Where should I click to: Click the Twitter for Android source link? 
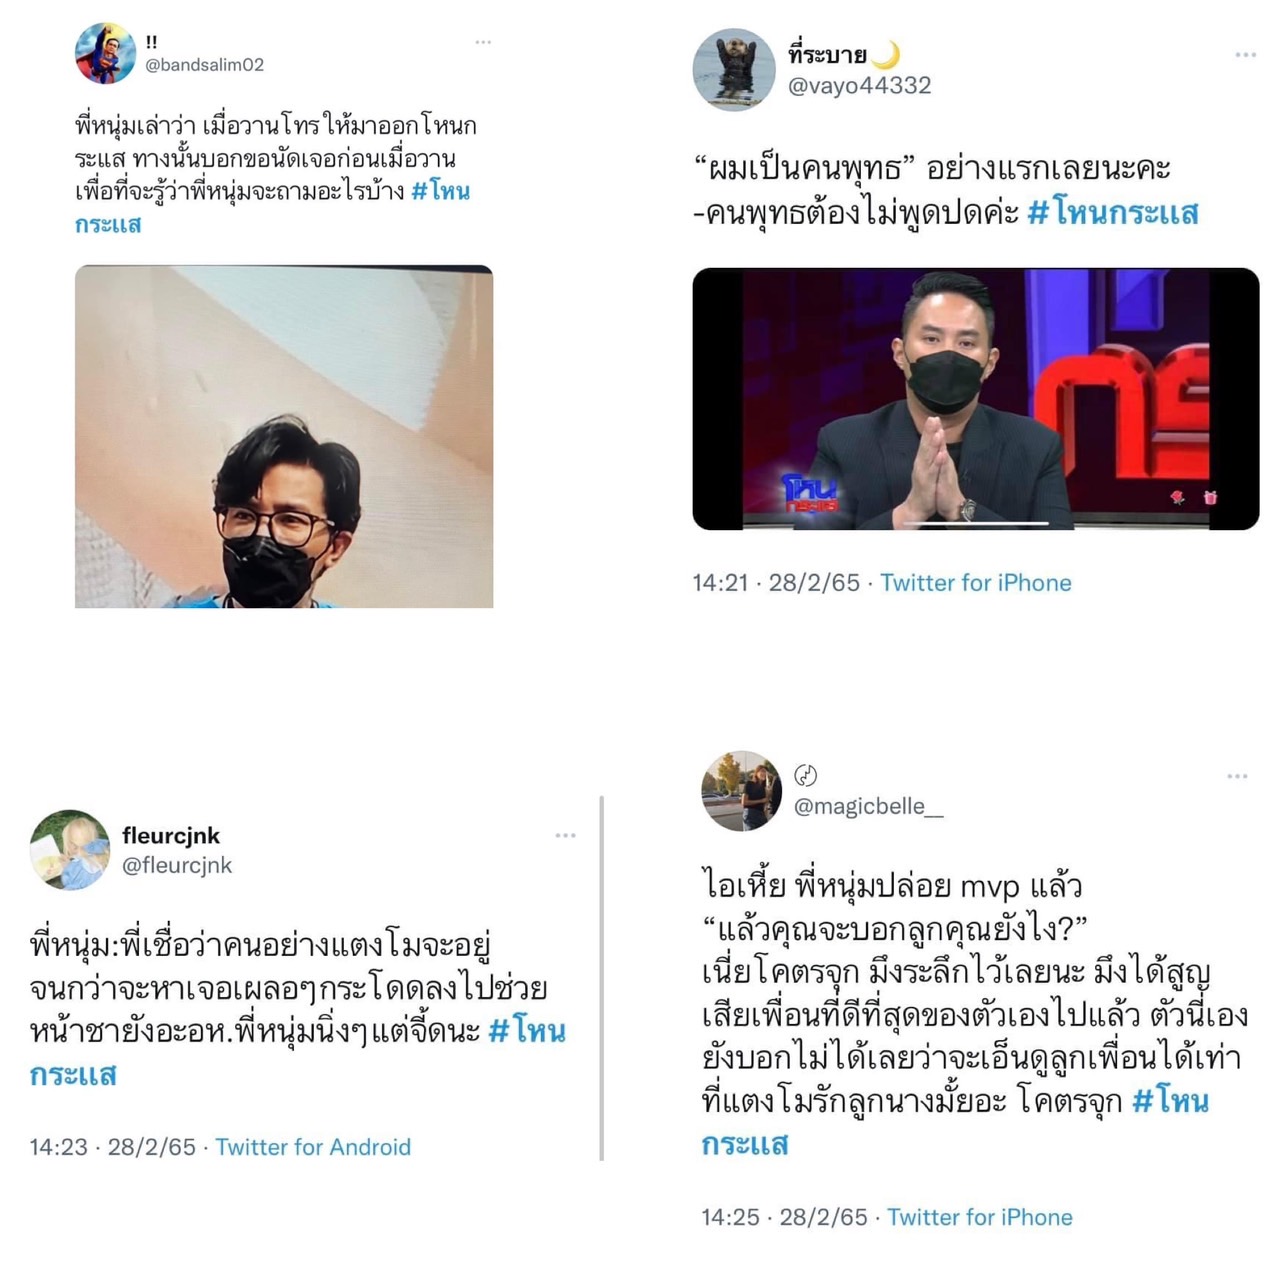(313, 1147)
